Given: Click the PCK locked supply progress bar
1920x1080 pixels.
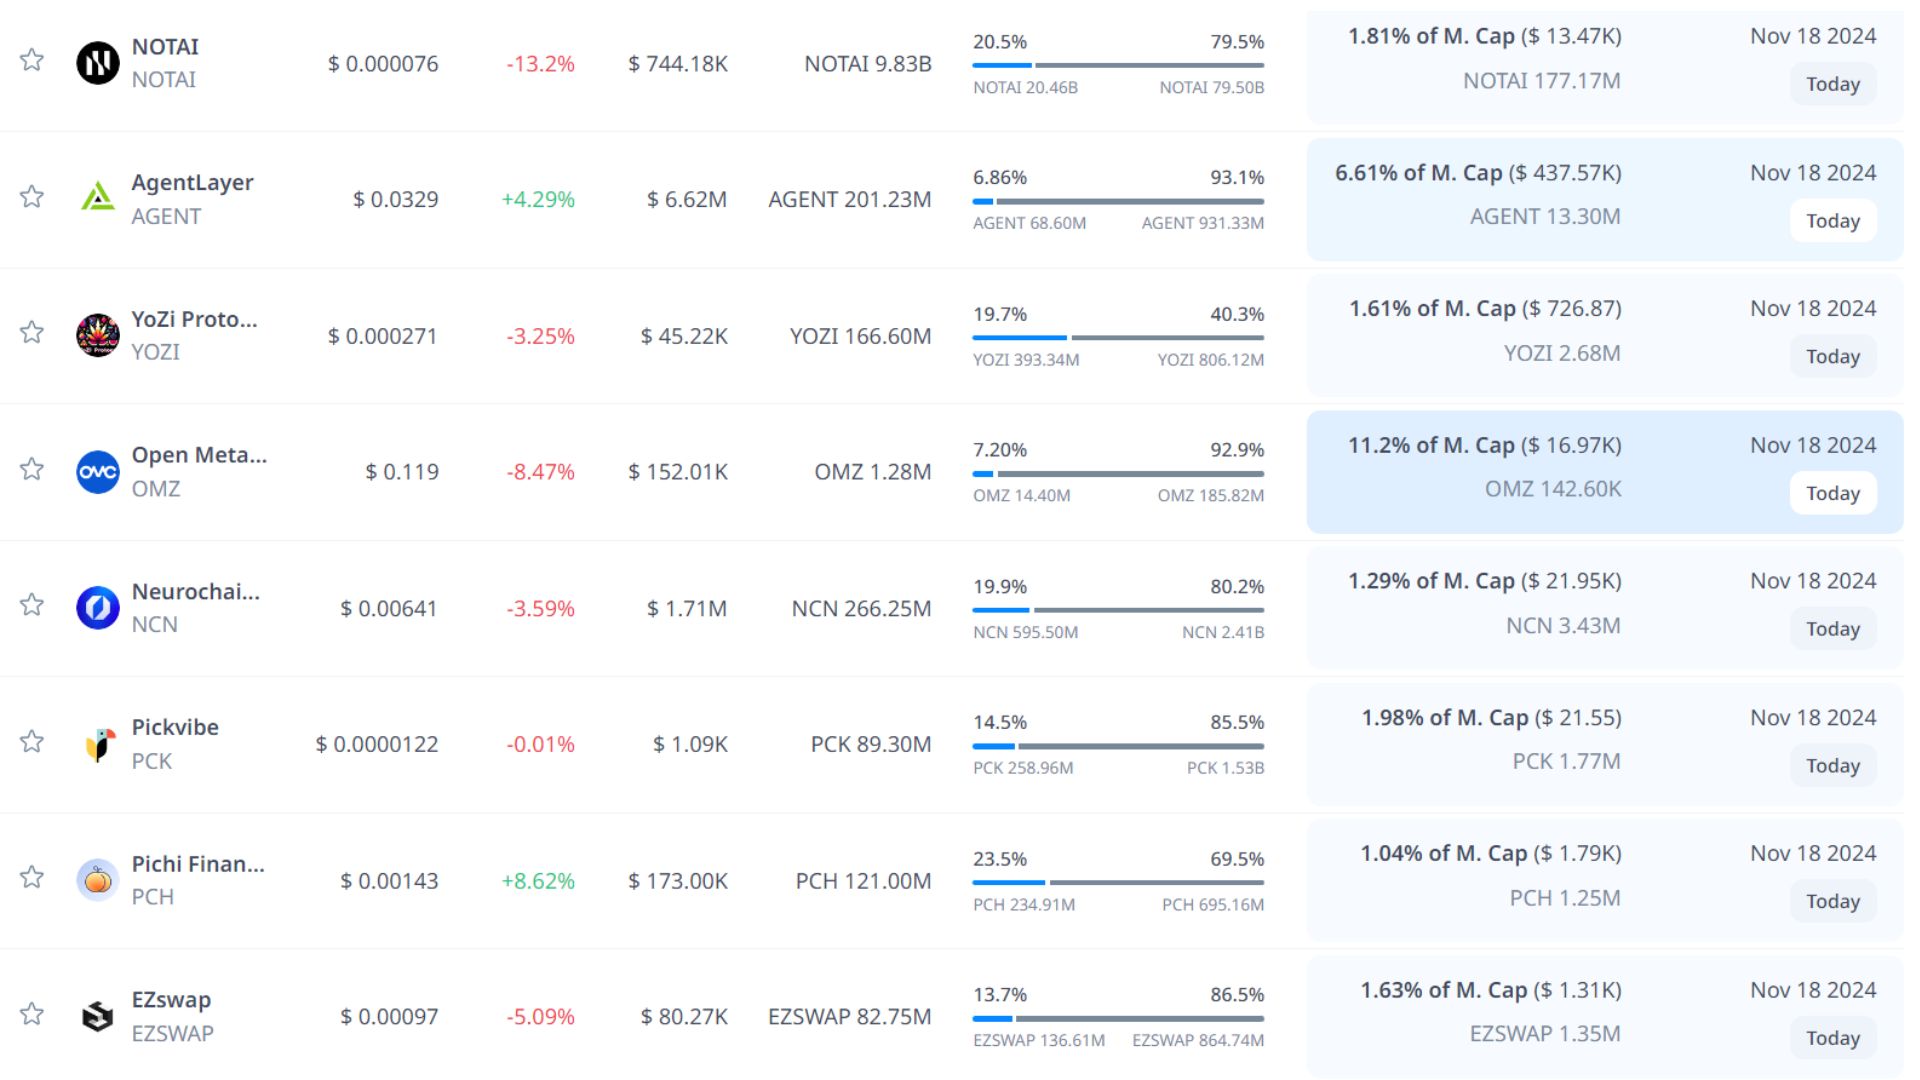Looking at the screenshot, I should pyautogui.click(x=1140, y=746).
